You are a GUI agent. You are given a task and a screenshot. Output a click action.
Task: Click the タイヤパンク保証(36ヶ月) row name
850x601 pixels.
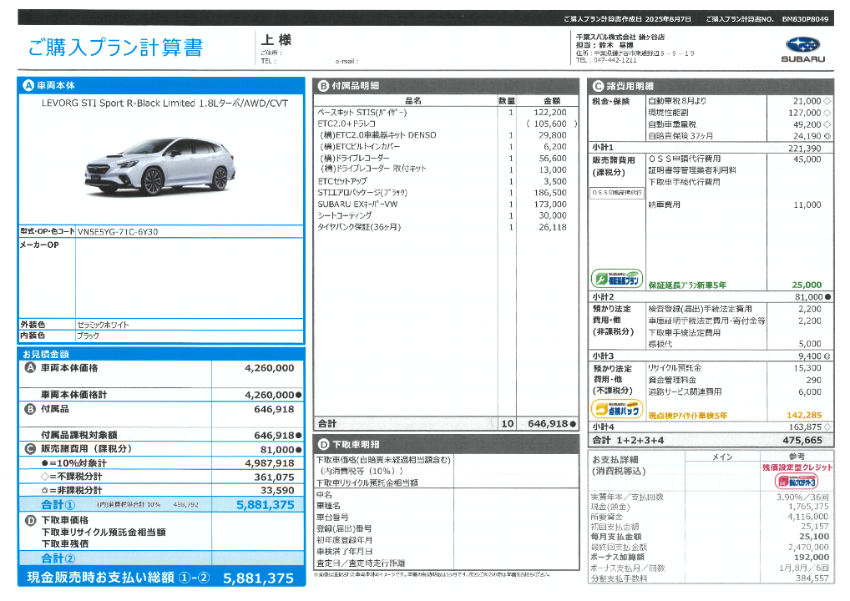[x=359, y=227]
